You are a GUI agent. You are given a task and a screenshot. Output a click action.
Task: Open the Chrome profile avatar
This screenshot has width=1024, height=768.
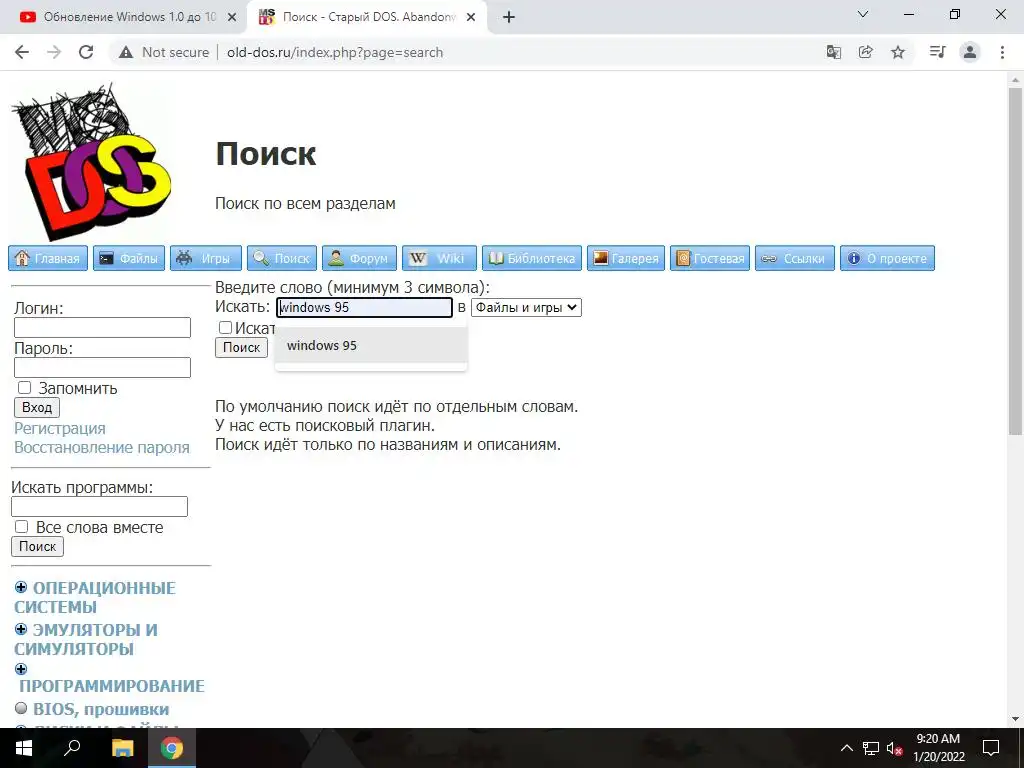click(x=970, y=52)
